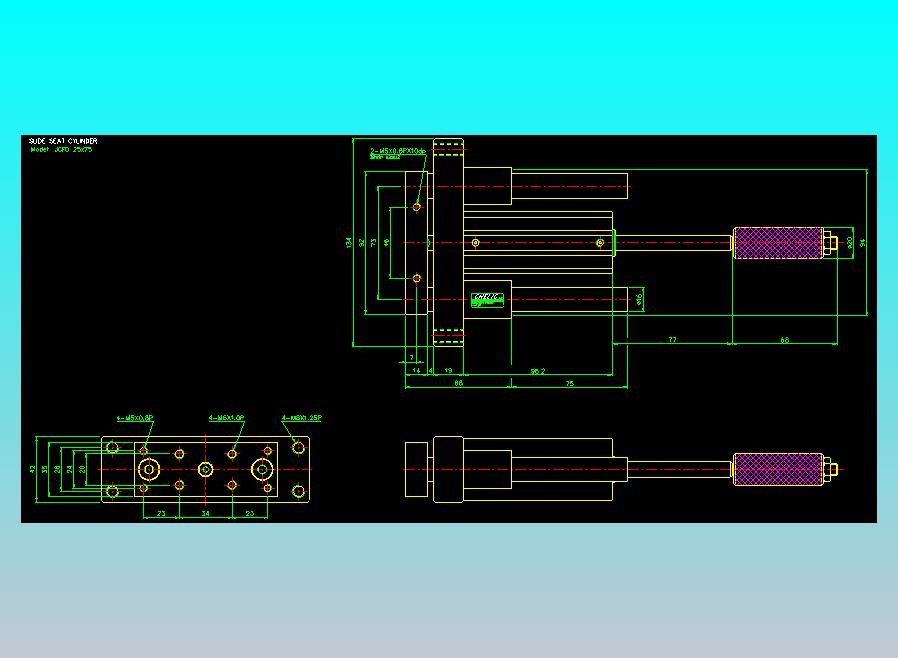This screenshot has width=898, height=658.
Task: Select the ø16 guide rod dimension
Action: coord(639,300)
